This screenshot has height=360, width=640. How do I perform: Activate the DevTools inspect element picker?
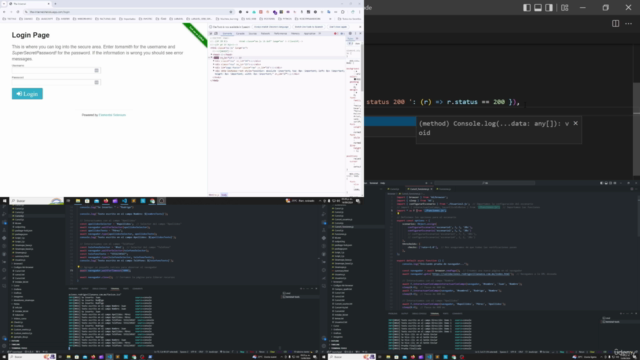[211, 33]
